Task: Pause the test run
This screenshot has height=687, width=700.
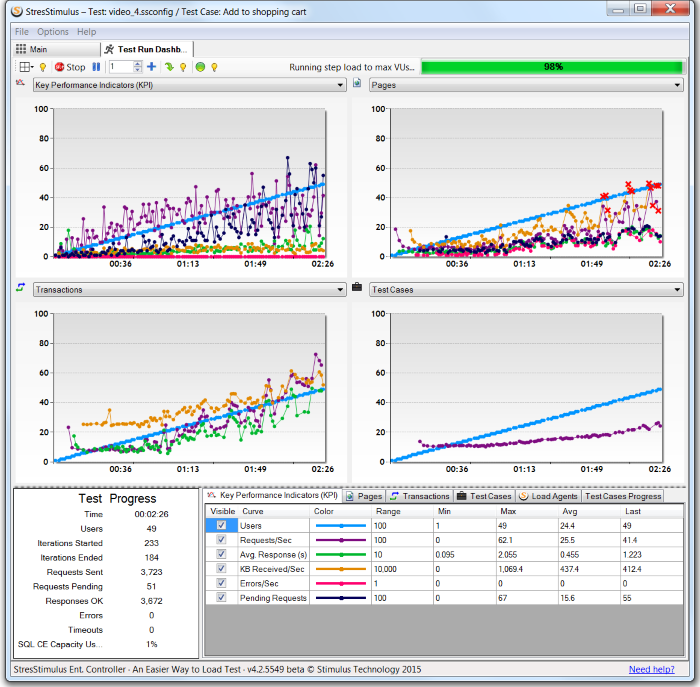Action: coord(96,67)
